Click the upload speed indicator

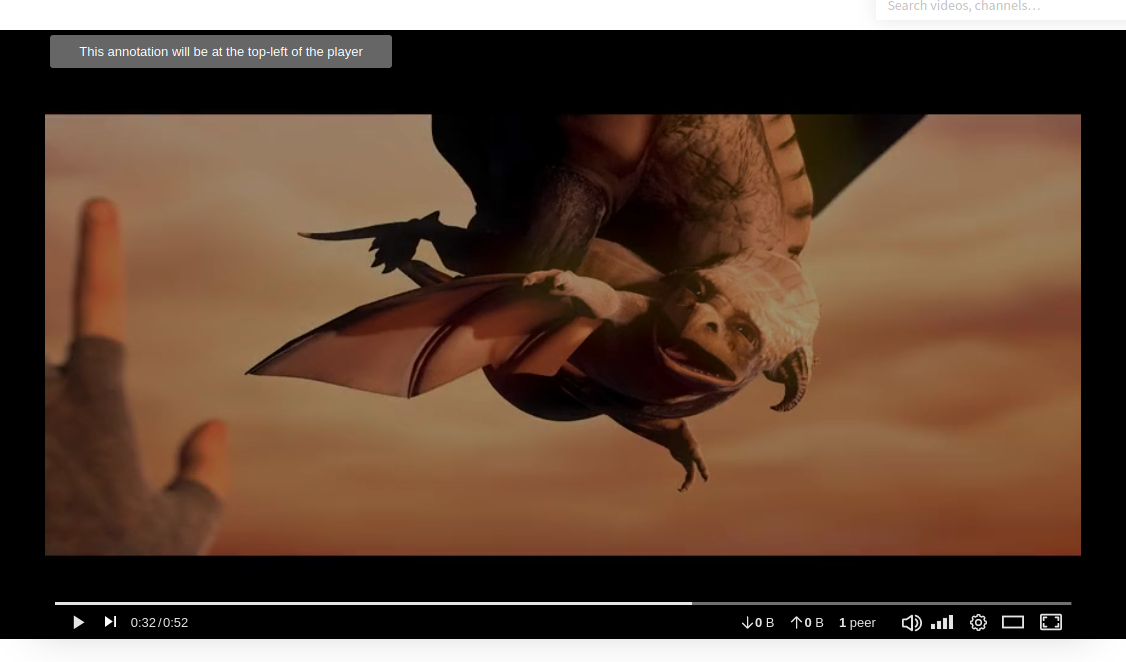(x=807, y=622)
